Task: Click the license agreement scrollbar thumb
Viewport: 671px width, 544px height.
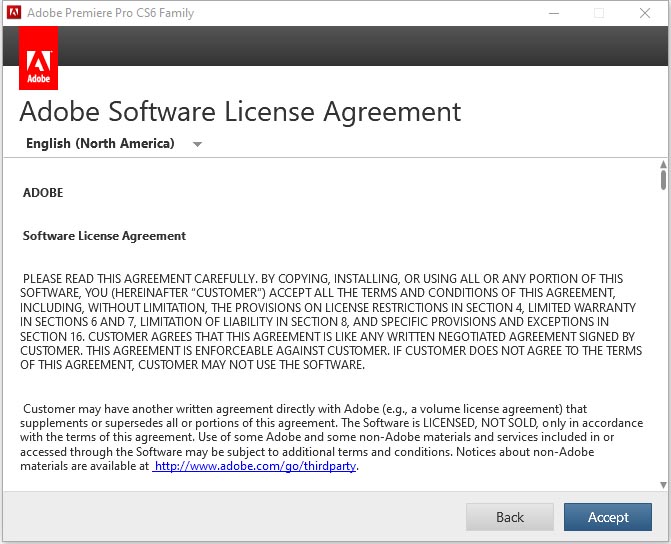Action: click(662, 180)
